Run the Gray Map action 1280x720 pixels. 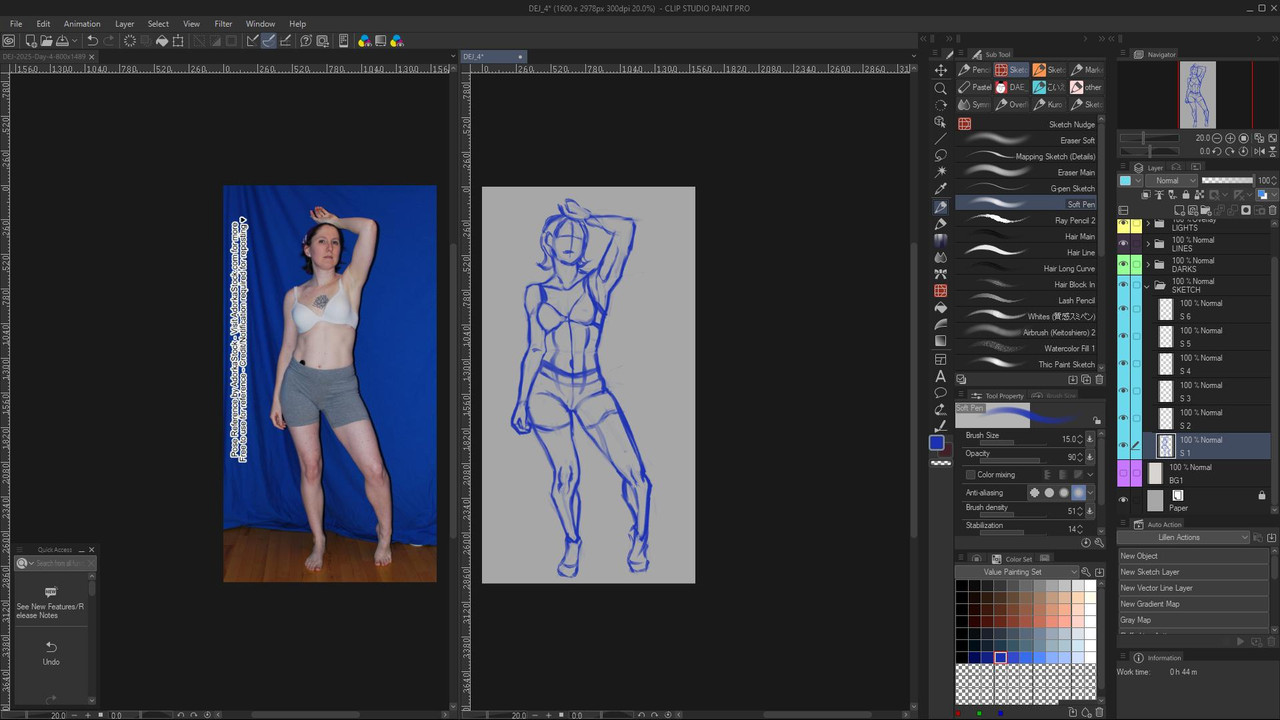(1193, 620)
